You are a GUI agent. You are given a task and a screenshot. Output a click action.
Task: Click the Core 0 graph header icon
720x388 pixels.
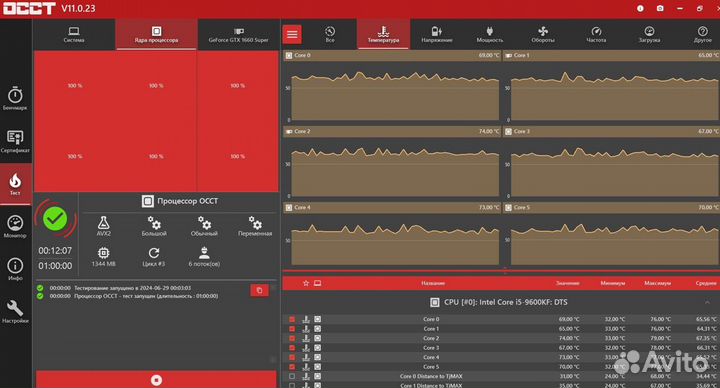coord(289,55)
